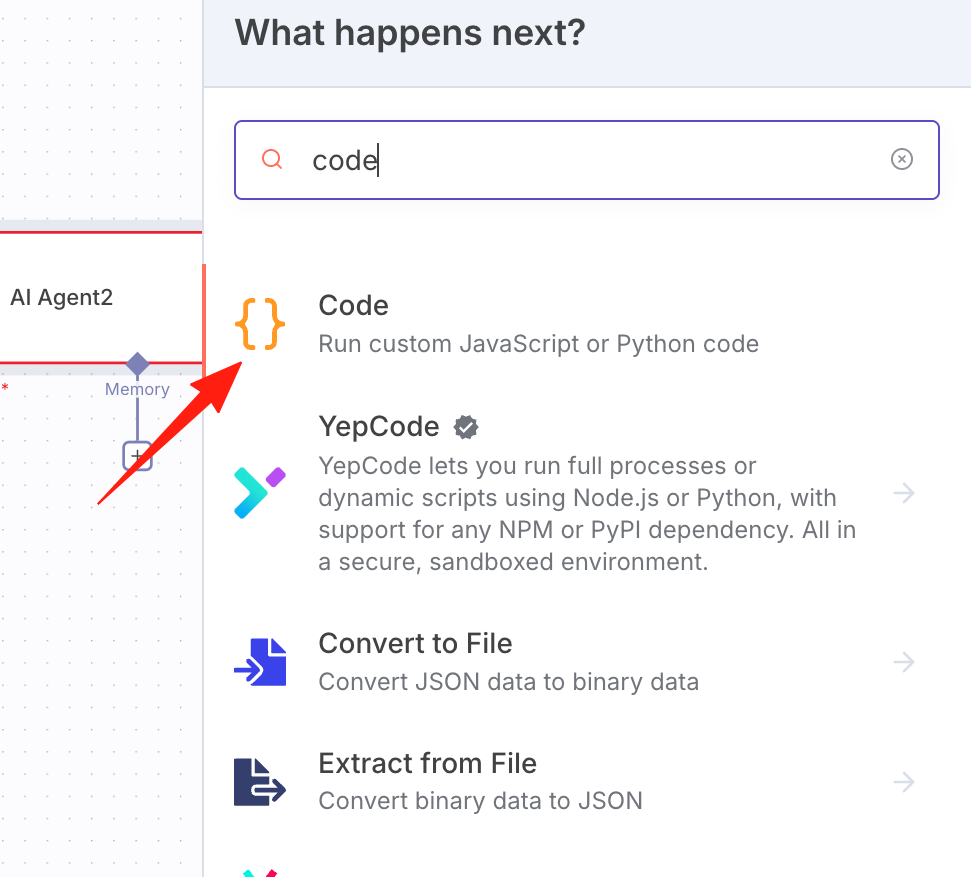
Task: Click the Convert to File icon
Action: [260, 662]
